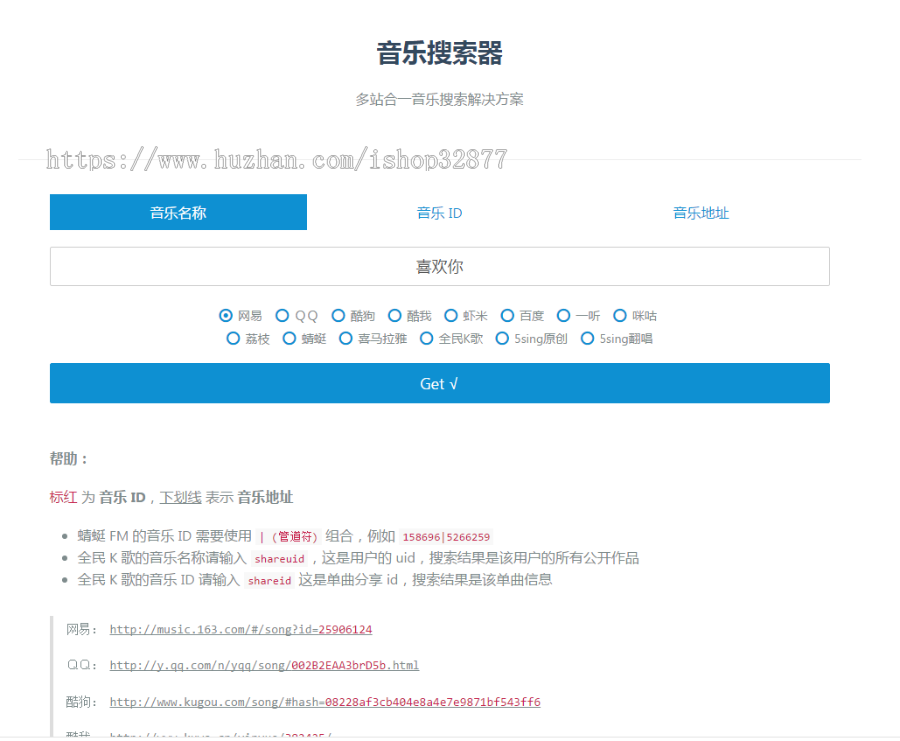Open the kugou.com song hash link
Screen dimensions: 900x741
(x=325, y=702)
